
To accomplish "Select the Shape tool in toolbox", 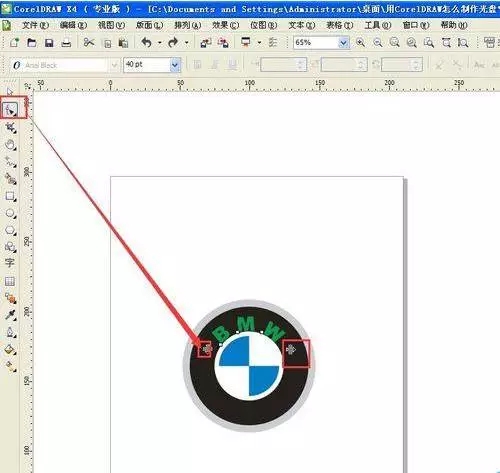I will (x=10, y=109).
